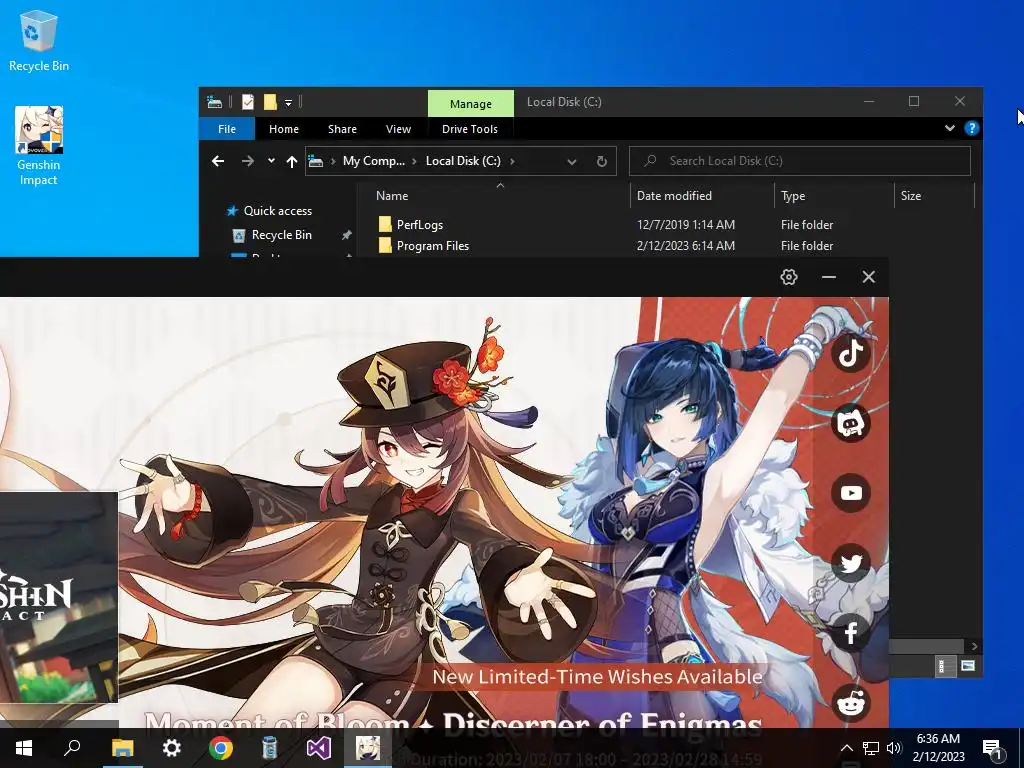Open Discord link in Genshin launcher
The width and height of the screenshot is (1024, 768).
pos(851,423)
